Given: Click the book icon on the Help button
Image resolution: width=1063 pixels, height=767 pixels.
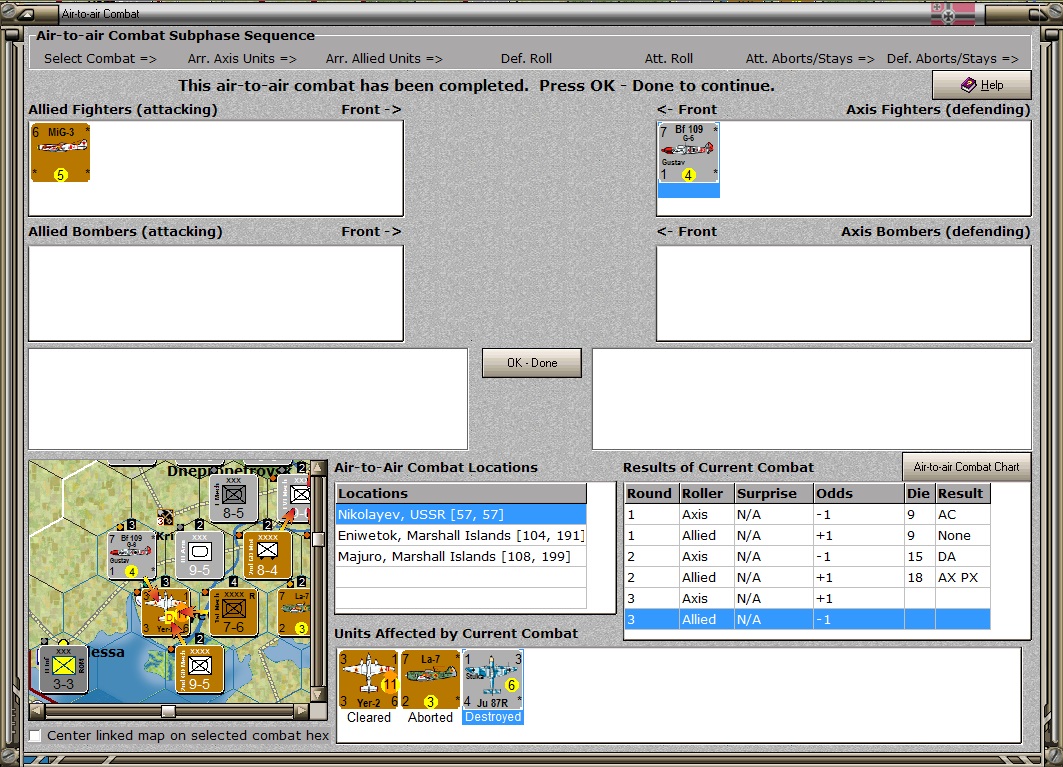Looking at the screenshot, I should (x=969, y=85).
